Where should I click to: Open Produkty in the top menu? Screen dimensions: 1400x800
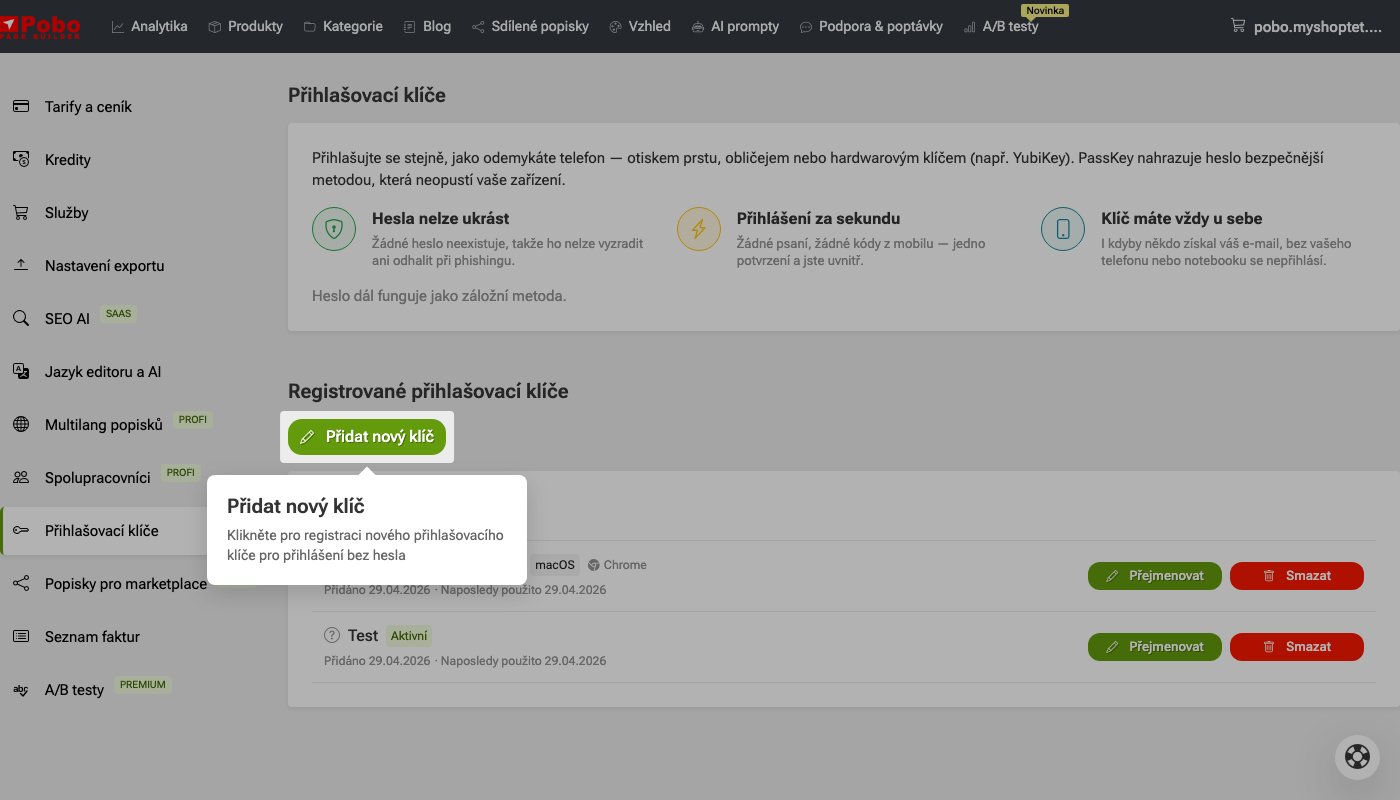point(245,26)
